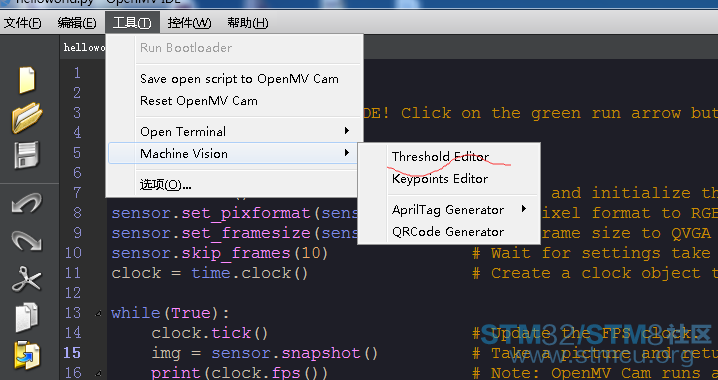Click line number 1 in the gutter
This screenshot has width=718, height=380.
(x=77, y=73)
